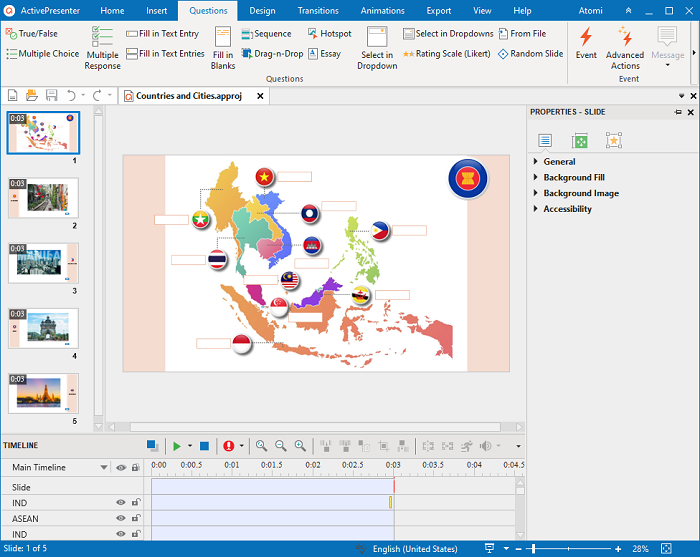700x557 pixels.
Task: Select slide 5 thumbnail with the sunset temple
Action: point(43,393)
